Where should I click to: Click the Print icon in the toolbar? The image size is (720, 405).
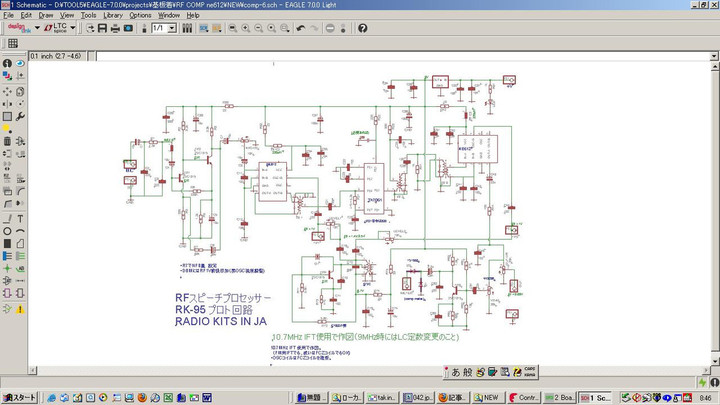[x=115, y=28]
